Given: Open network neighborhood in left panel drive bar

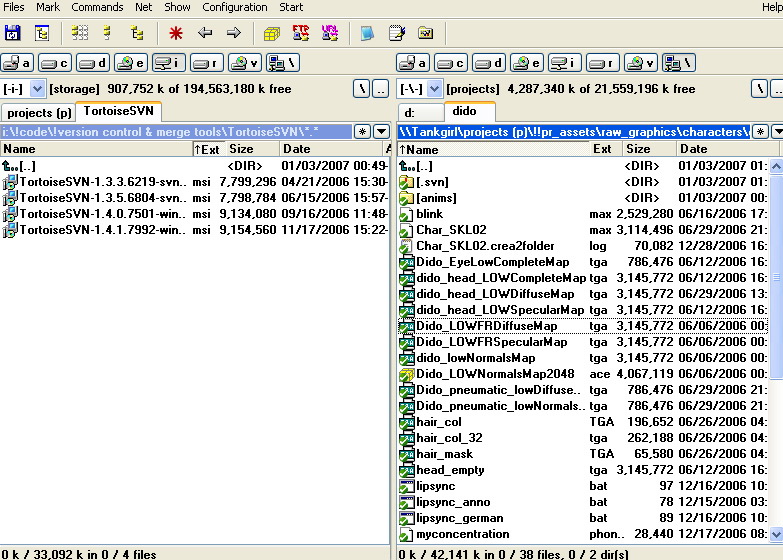Looking at the screenshot, I should coord(283,63).
